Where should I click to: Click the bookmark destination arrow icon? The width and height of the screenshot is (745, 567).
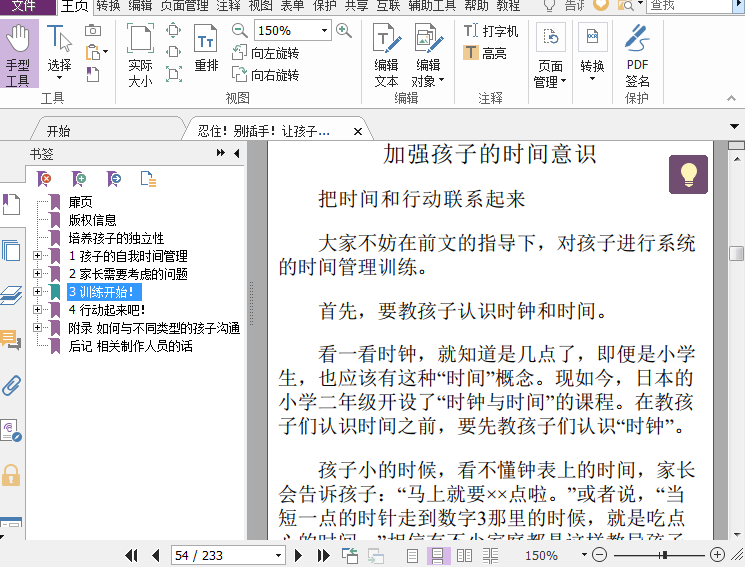click(114, 179)
